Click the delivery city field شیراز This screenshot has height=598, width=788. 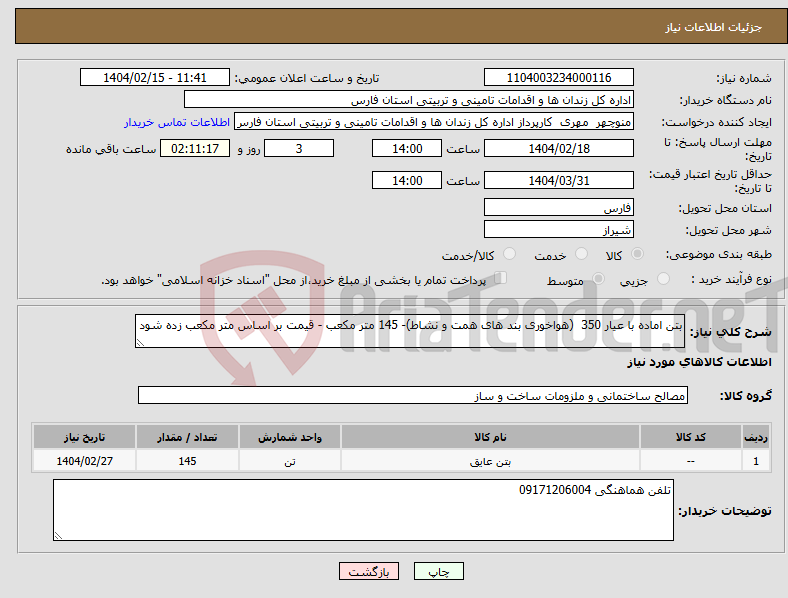click(559, 230)
